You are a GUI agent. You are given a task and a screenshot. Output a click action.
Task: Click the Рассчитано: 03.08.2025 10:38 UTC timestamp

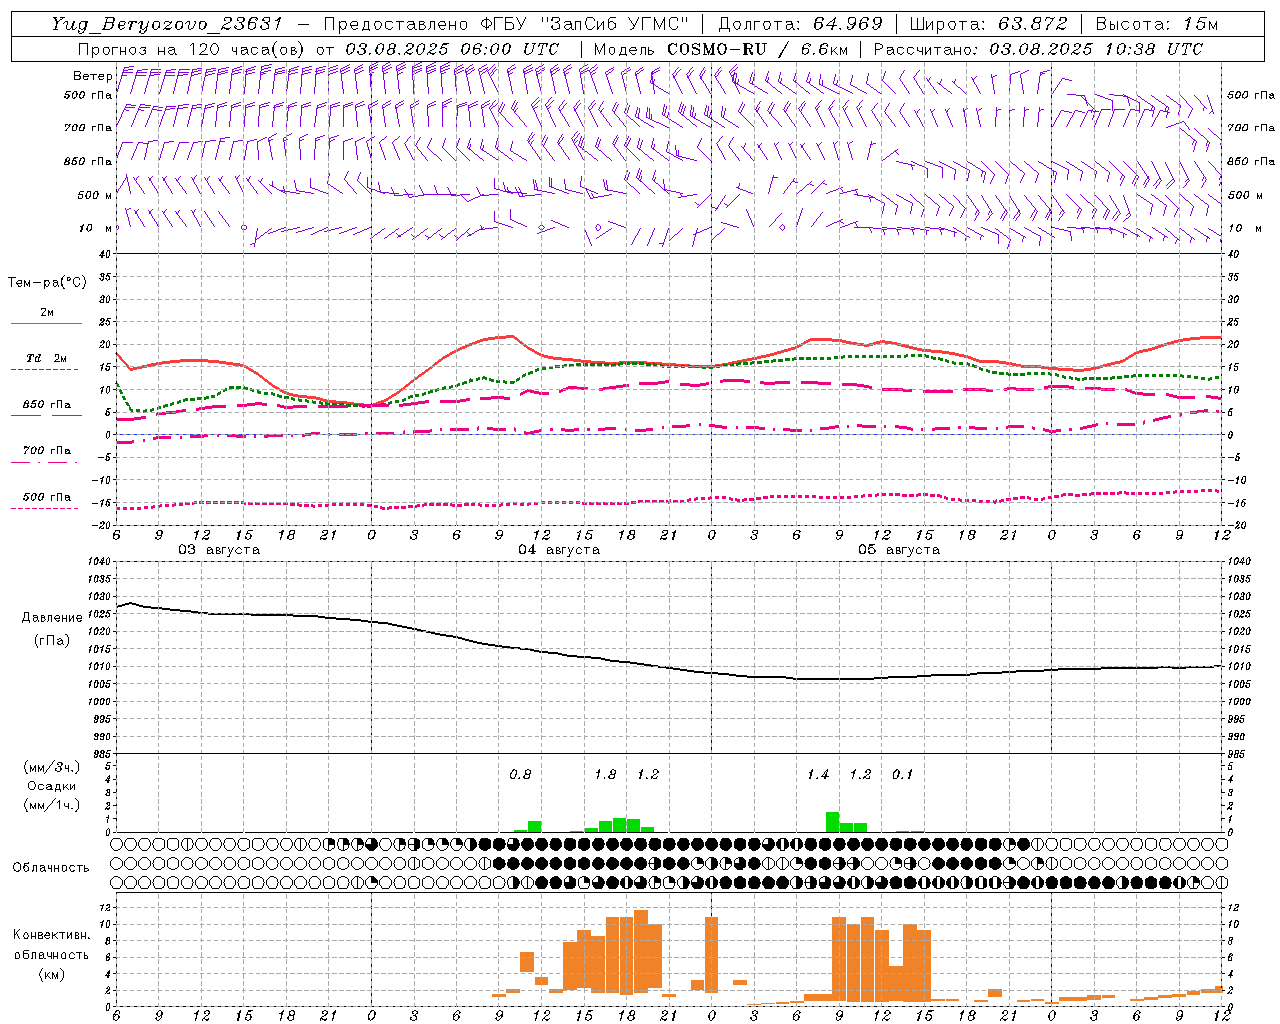(x=1038, y=49)
